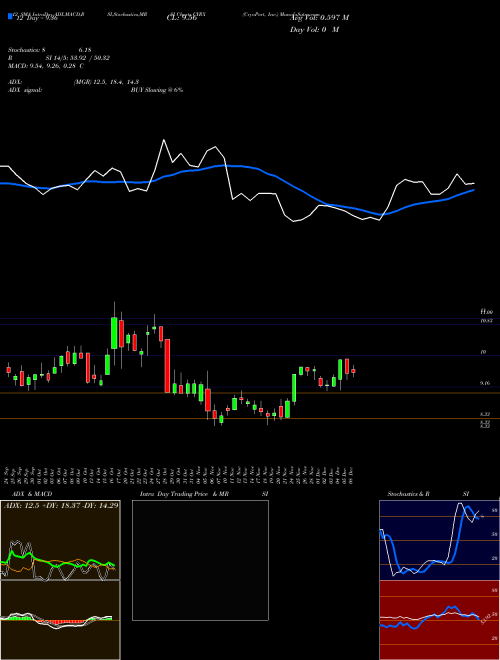Click the 'Stochastics & R' panel title
This screenshot has width=500, height=660.
tap(409, 494)
